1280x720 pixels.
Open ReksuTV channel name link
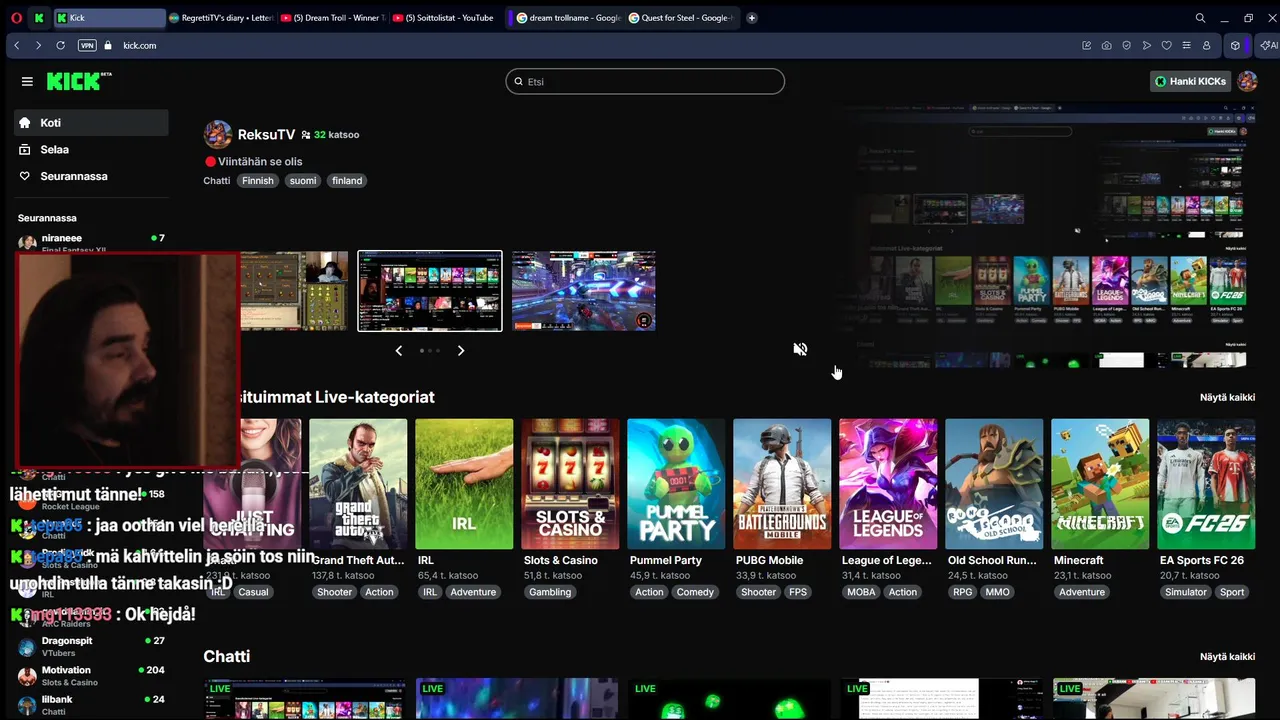266,134
